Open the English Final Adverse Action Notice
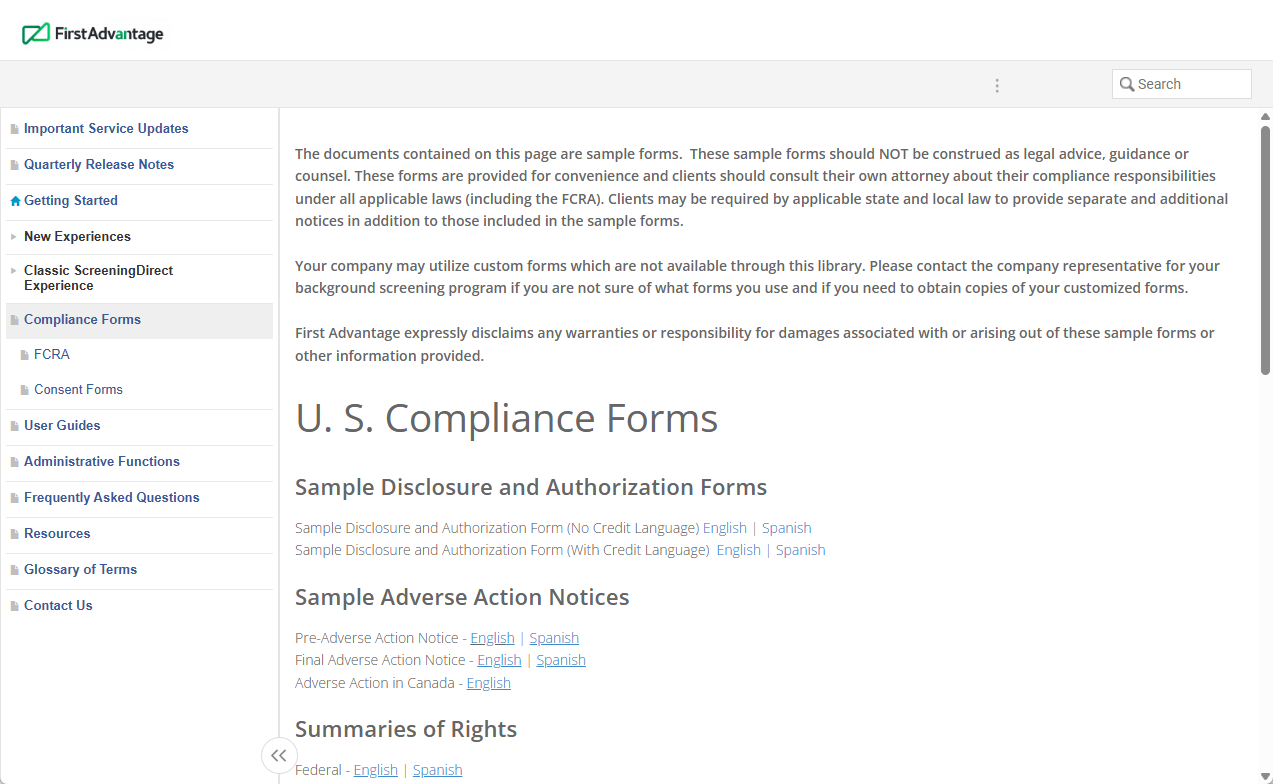The width and height of the screenshot is (1273, 784). 499,660
